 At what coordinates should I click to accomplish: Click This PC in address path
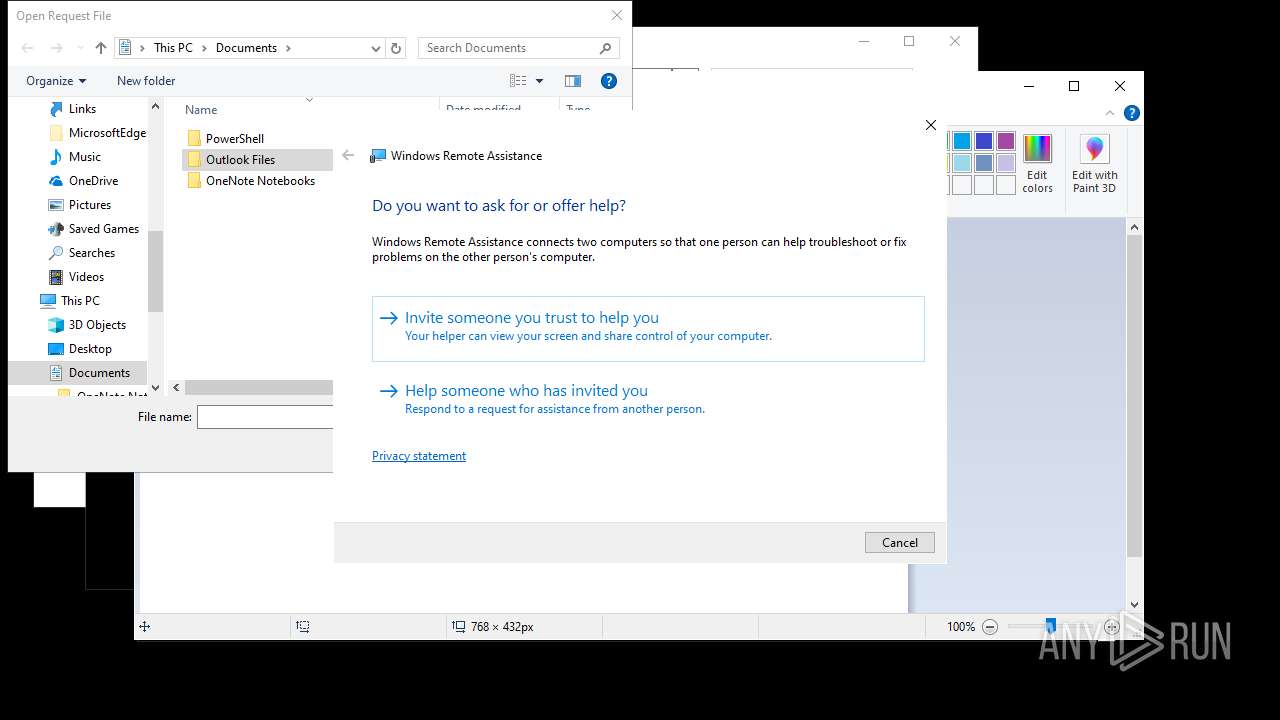pos(173,48)
